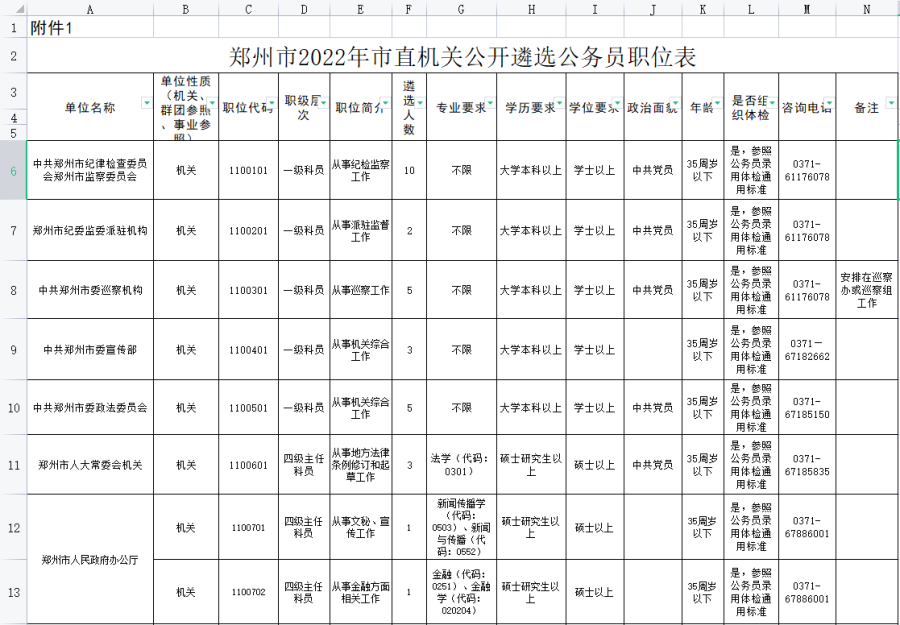Select column A header
The height and width of the screenshot is (625, 900).
click(90, 9)
